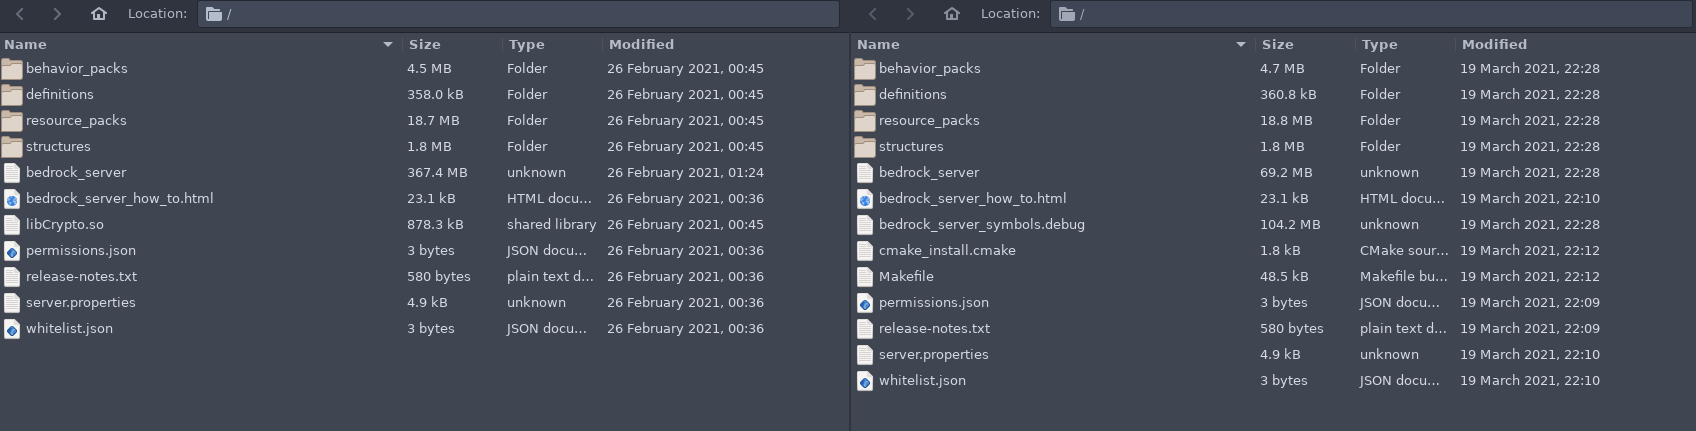The height and width of the screenshot is (431, 1696).
Task: Toggle sort order arrow in left Name column
Action: click(387, 45)
